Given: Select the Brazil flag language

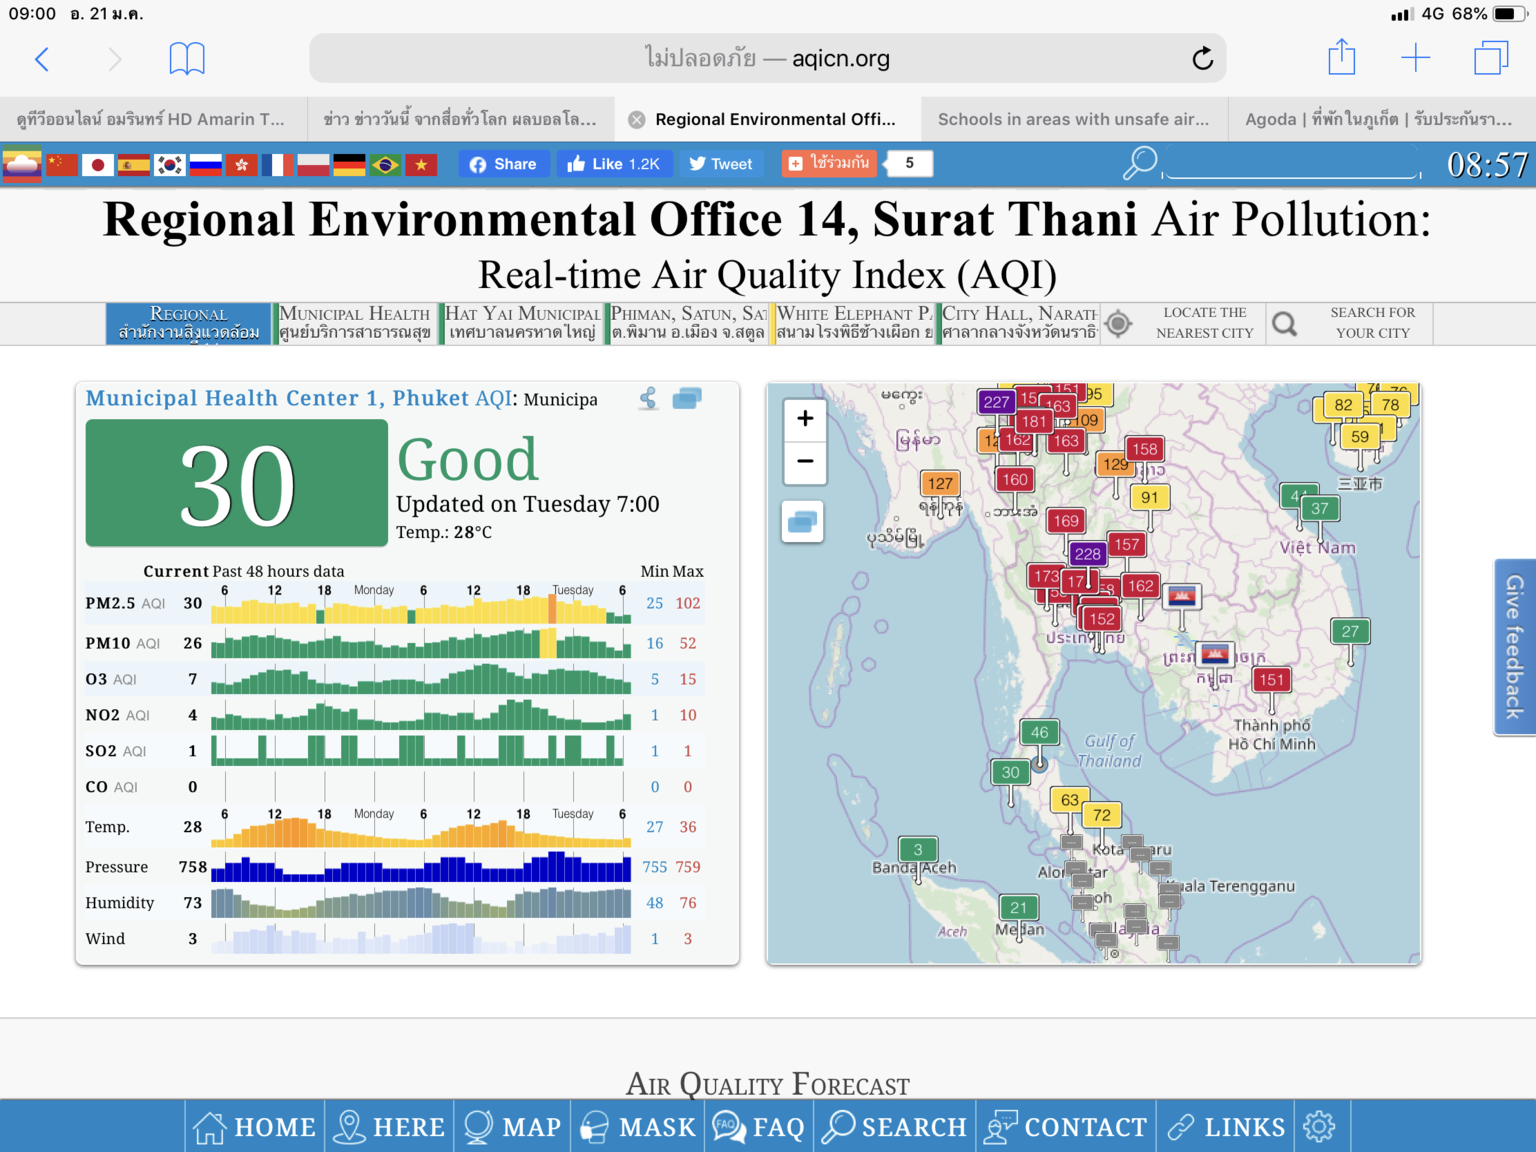Looking at the screenshot, I should pos(385,164).
